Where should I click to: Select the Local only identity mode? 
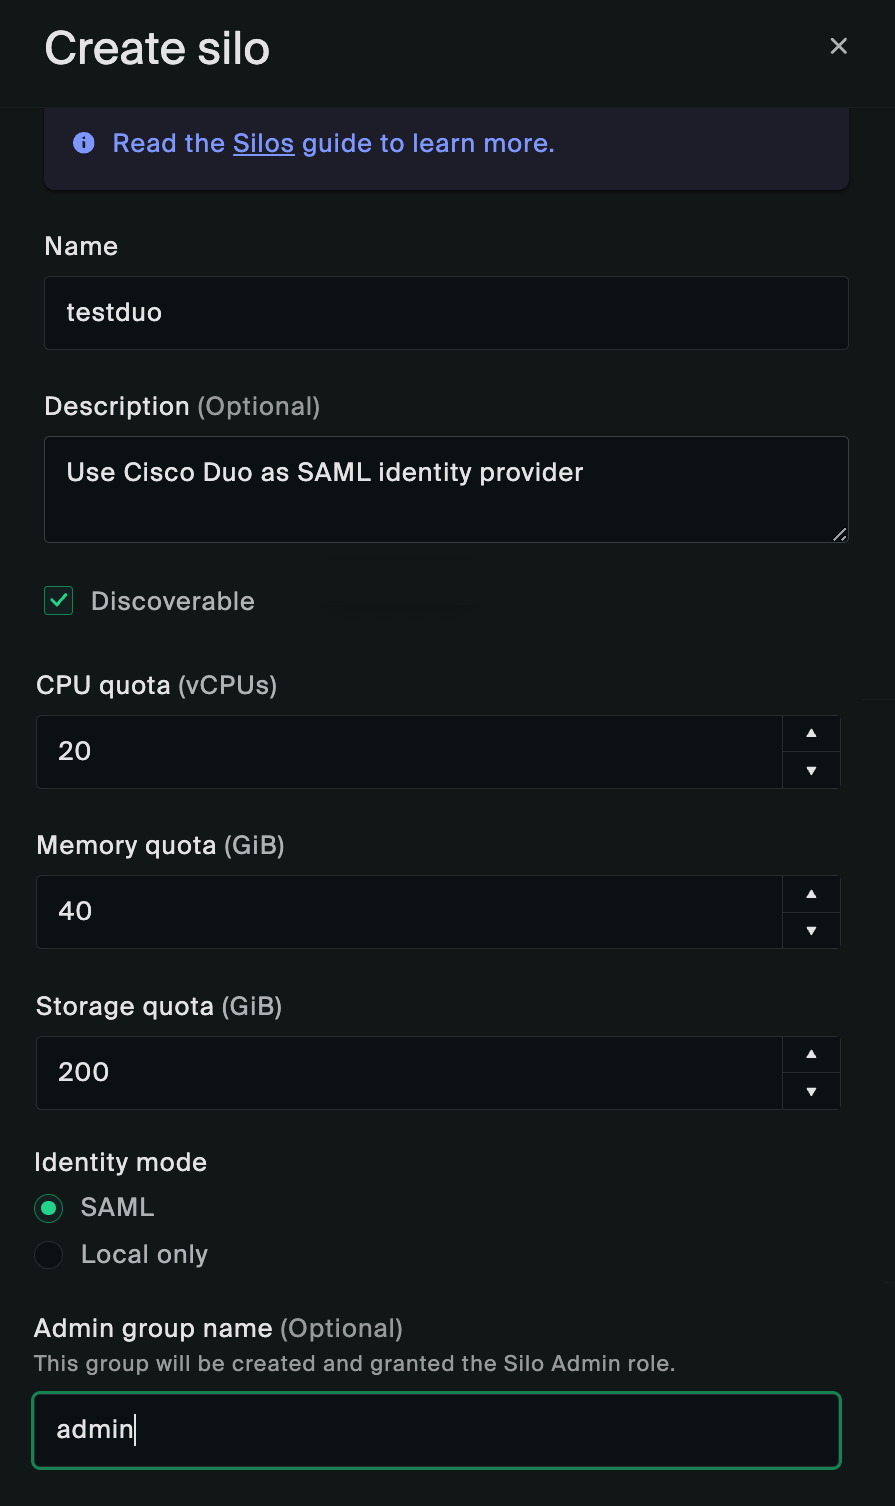[x=49, y=1254]
